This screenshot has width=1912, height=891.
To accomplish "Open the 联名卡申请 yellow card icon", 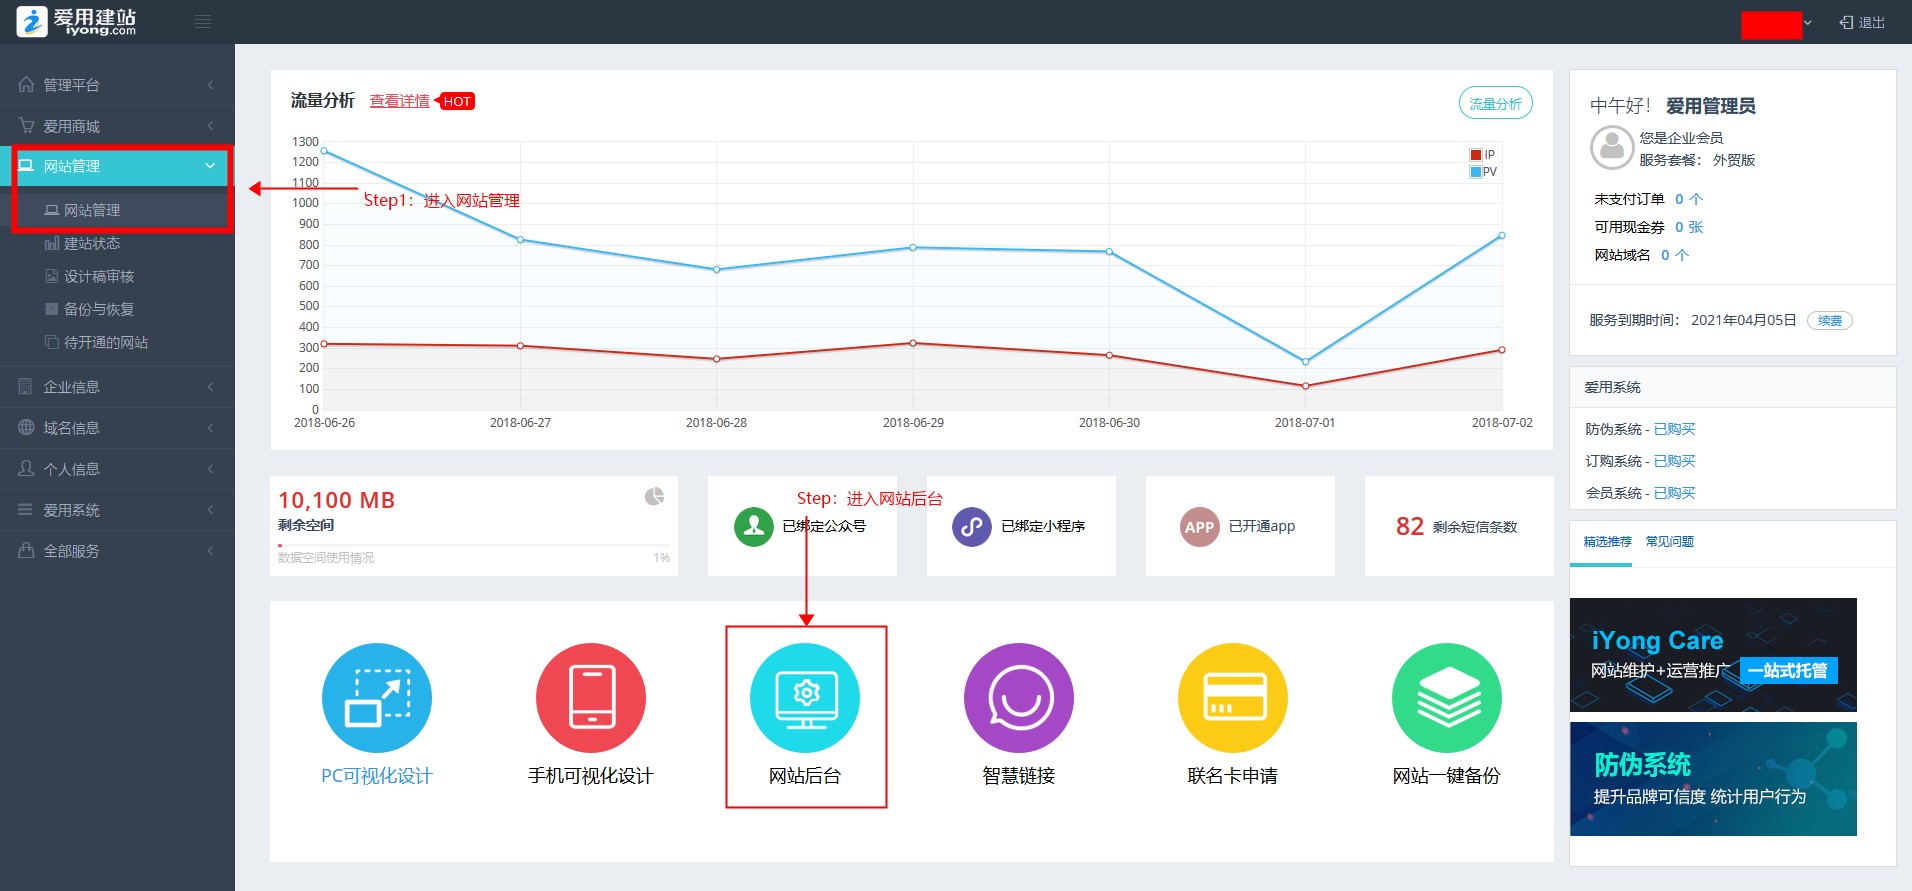I will point(1233,698).
